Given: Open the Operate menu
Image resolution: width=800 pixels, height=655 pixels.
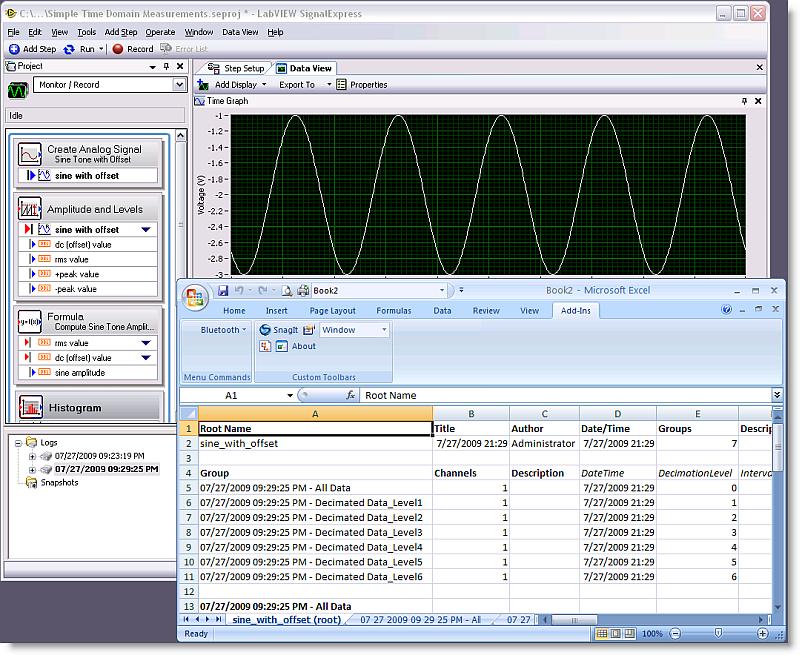Looking at the screenshot, I should [x=160, y=32].
